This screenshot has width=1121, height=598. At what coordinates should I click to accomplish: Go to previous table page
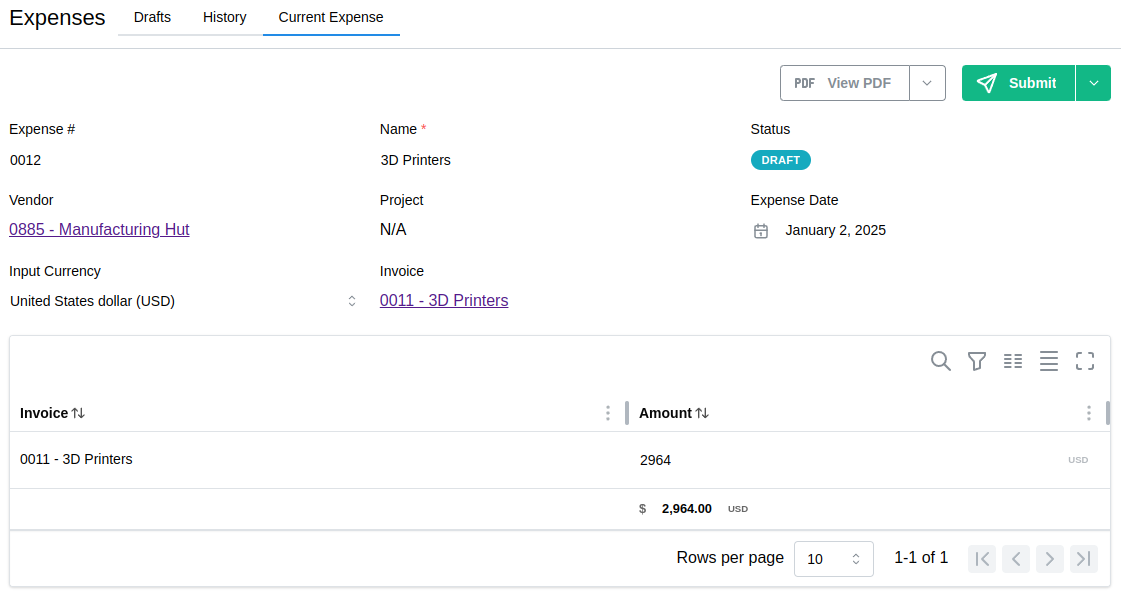tap(1016, 559)
